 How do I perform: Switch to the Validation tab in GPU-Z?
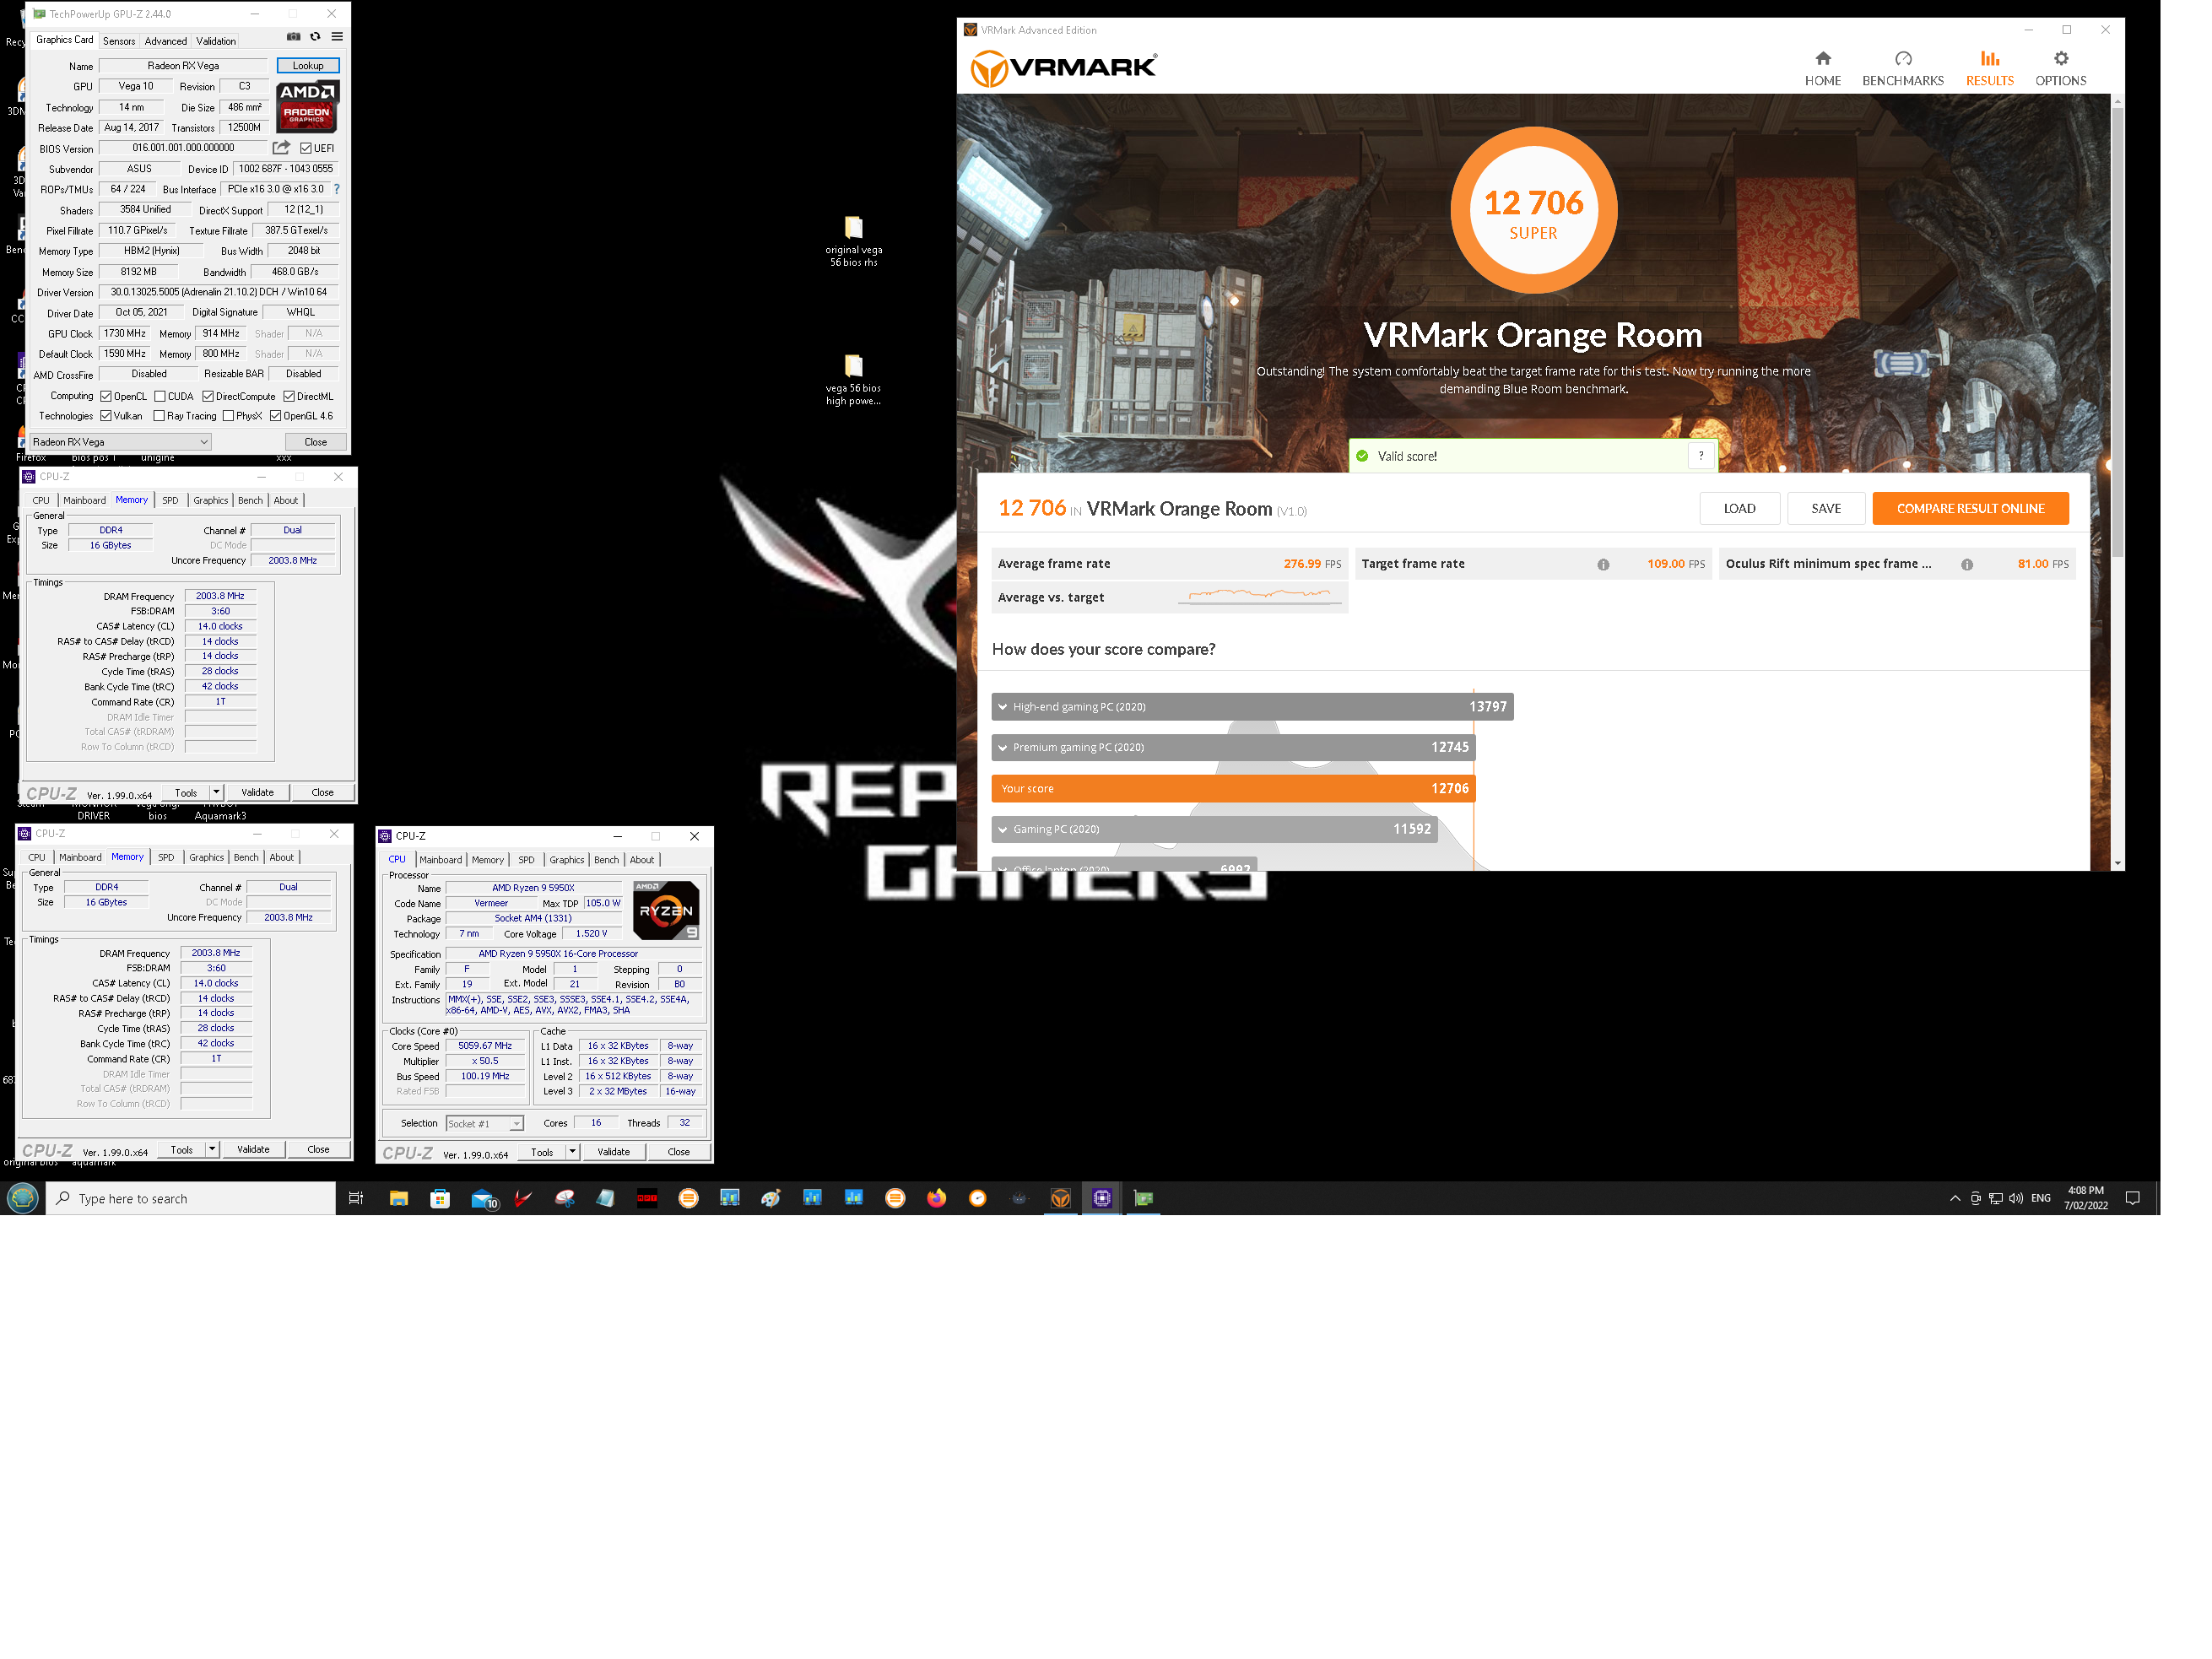coord(216,41)
